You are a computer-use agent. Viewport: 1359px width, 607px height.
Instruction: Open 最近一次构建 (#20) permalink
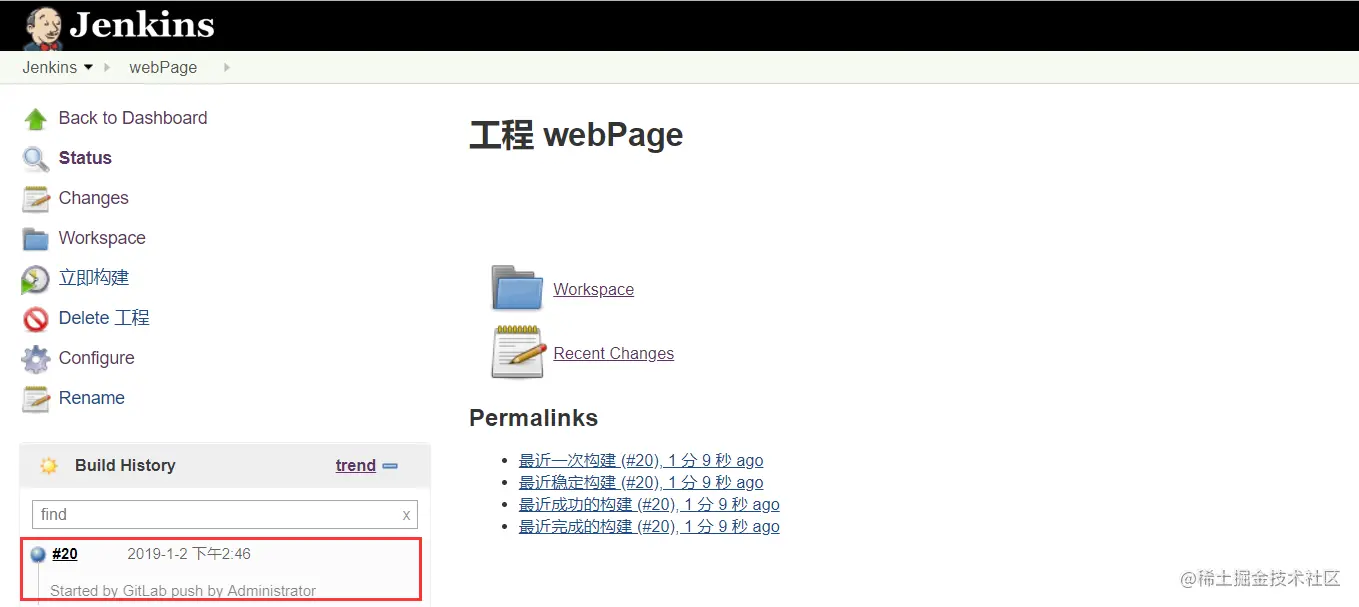click(x=641, y=461)
